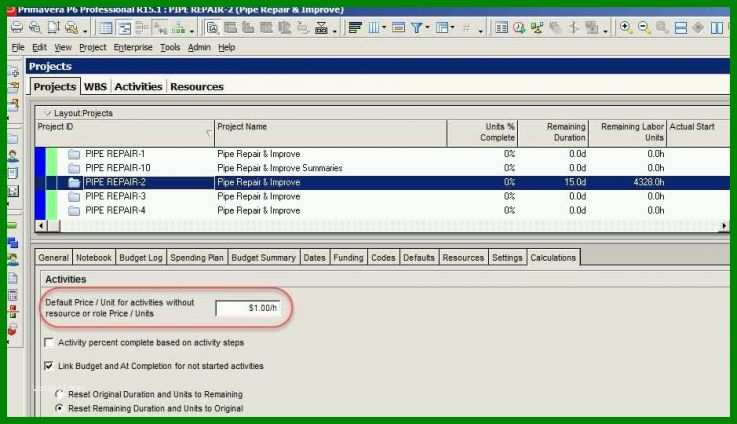
Task: Enable Activity percent complete based on steps
Action: [x=48, y=342]
